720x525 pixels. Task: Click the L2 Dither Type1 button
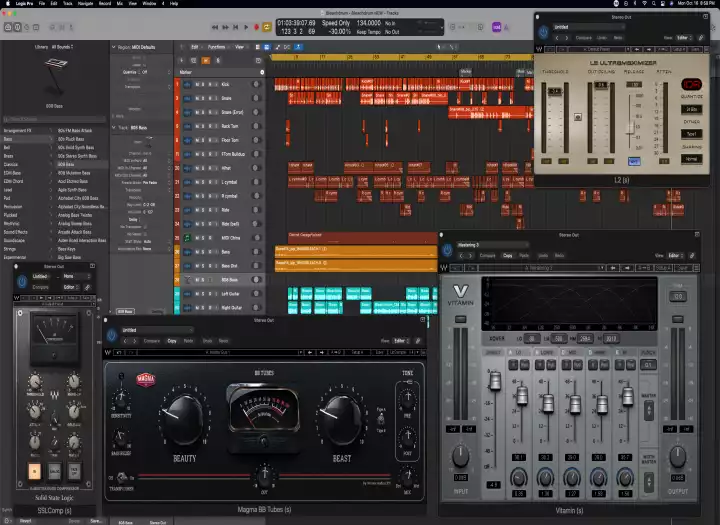[x=692, y=134]
